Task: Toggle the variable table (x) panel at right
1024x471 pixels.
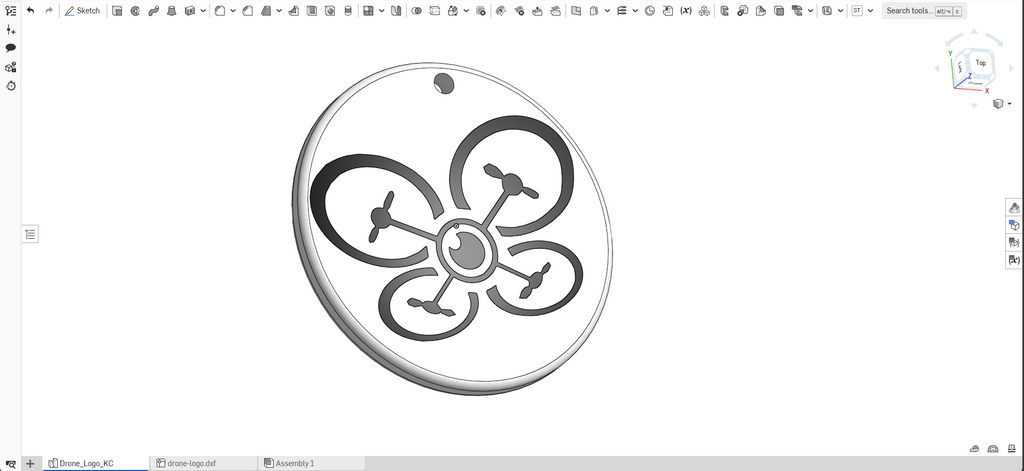Action: click(x=1014, y=260)
